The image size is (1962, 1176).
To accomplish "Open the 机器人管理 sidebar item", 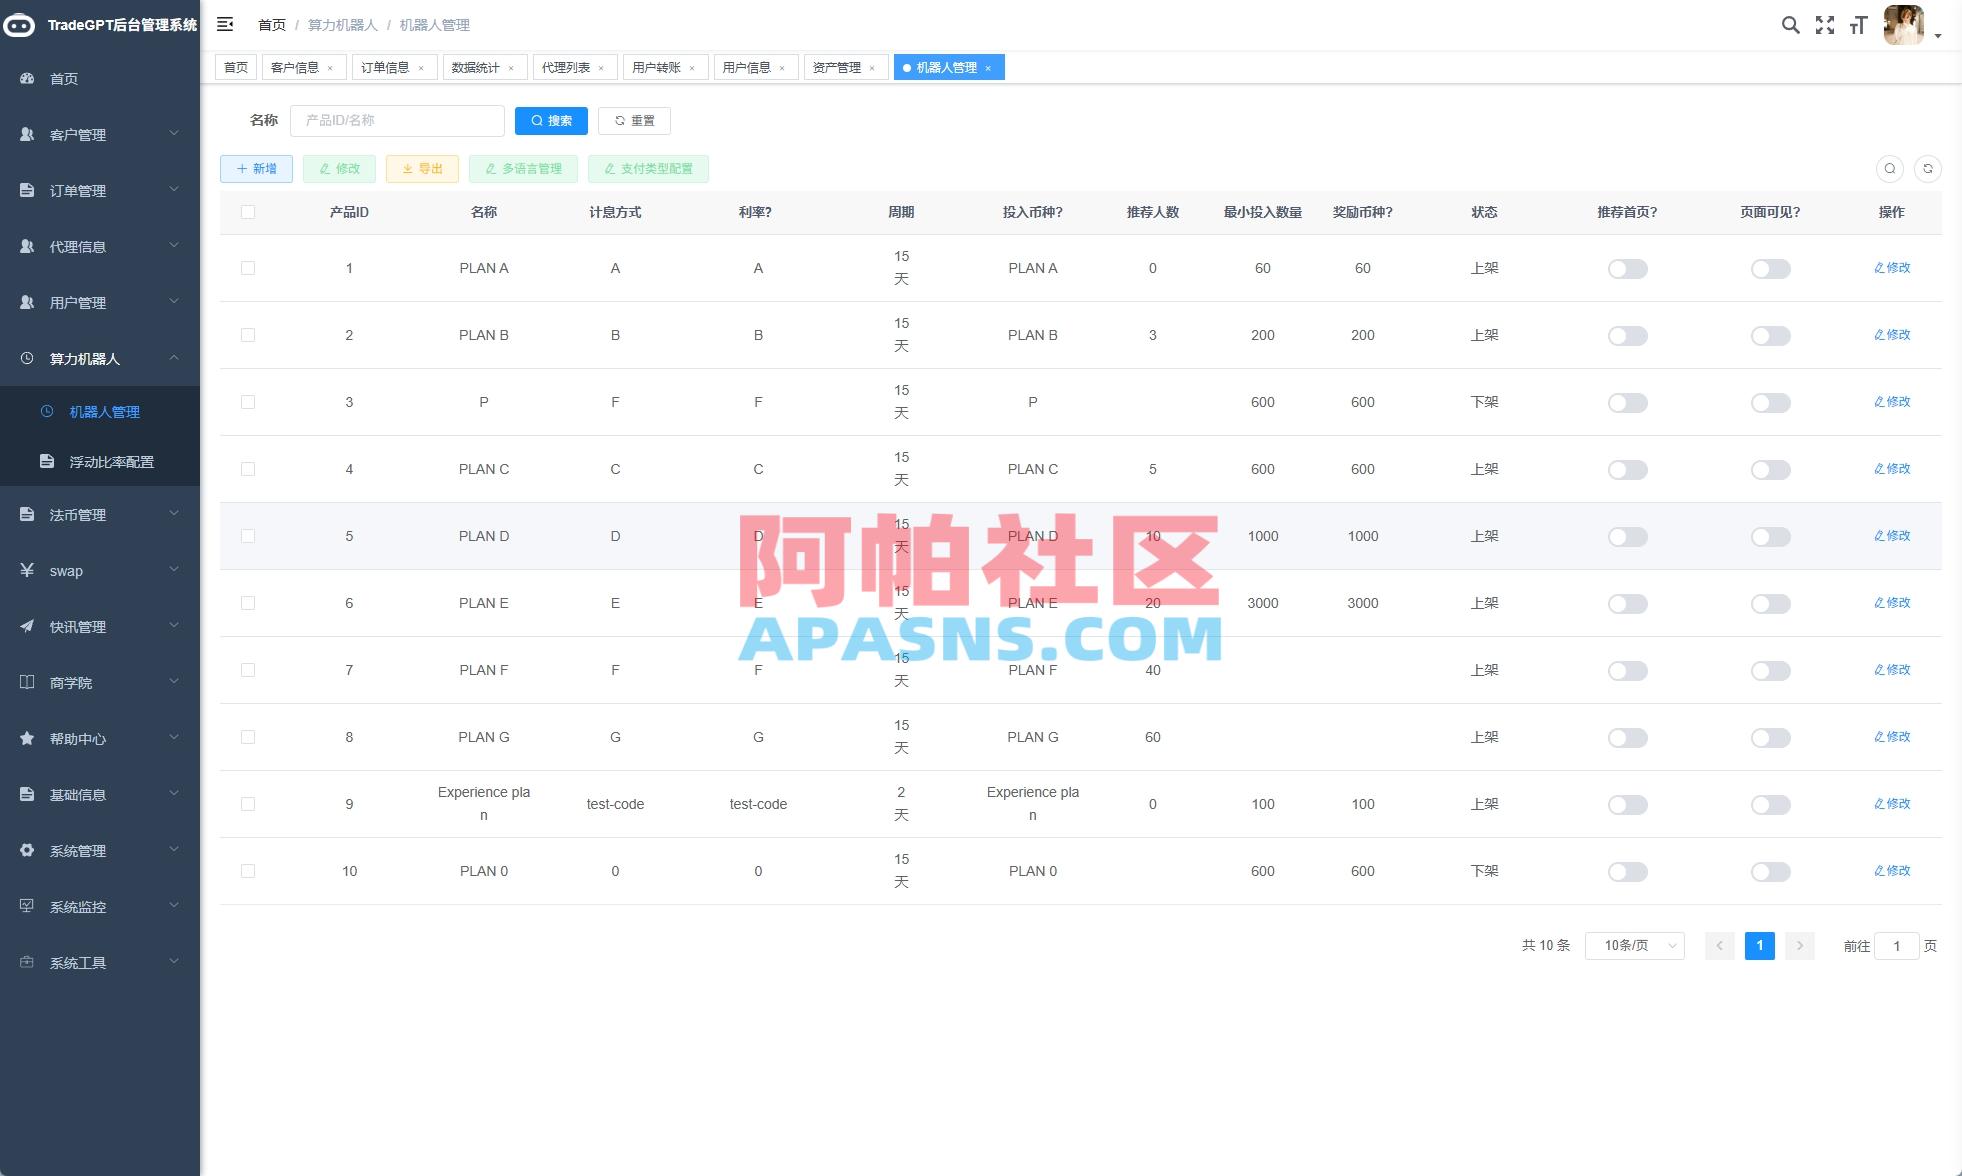I will coord(104,411).
